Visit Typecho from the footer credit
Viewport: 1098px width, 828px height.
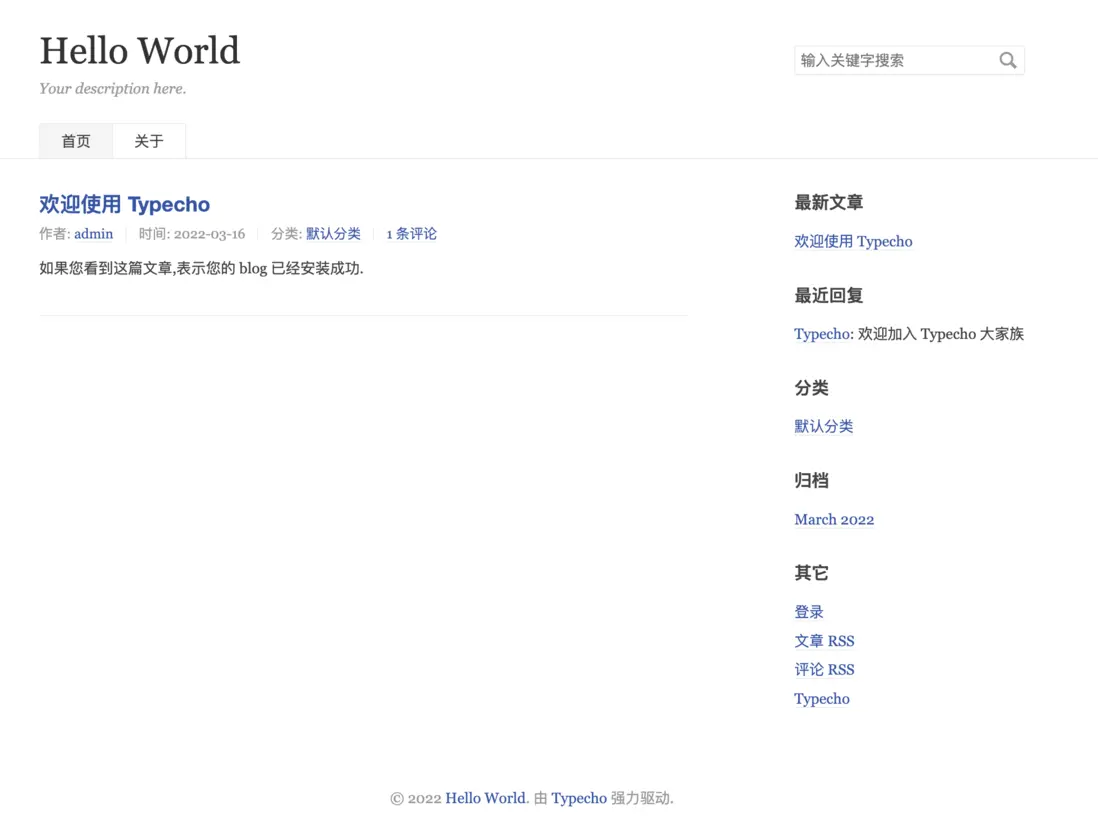click(x=579, y=798)
